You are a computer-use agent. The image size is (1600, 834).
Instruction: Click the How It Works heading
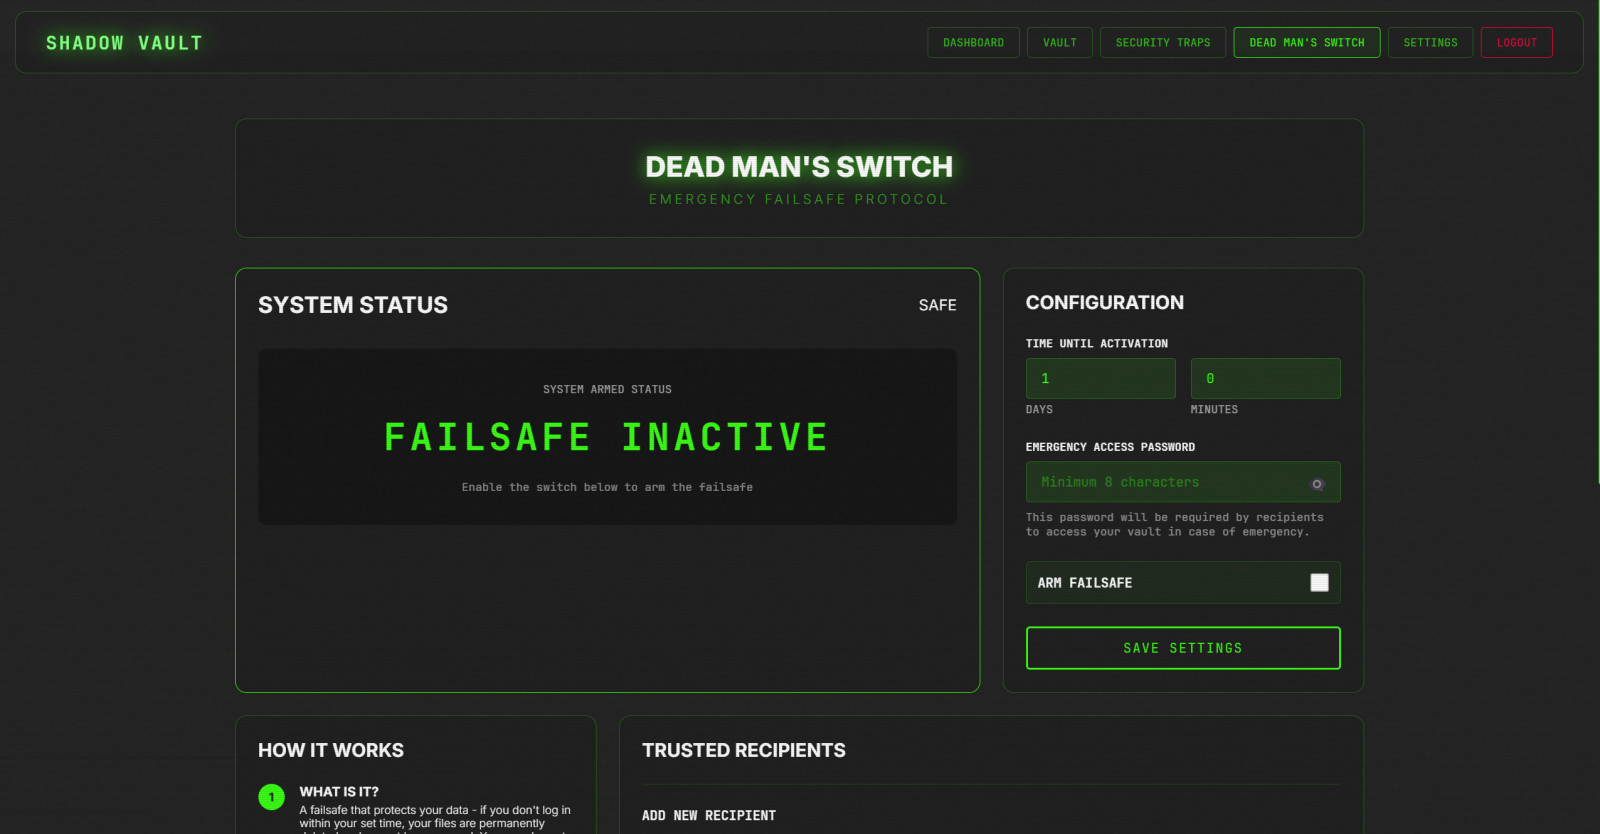tap(331, 750)
